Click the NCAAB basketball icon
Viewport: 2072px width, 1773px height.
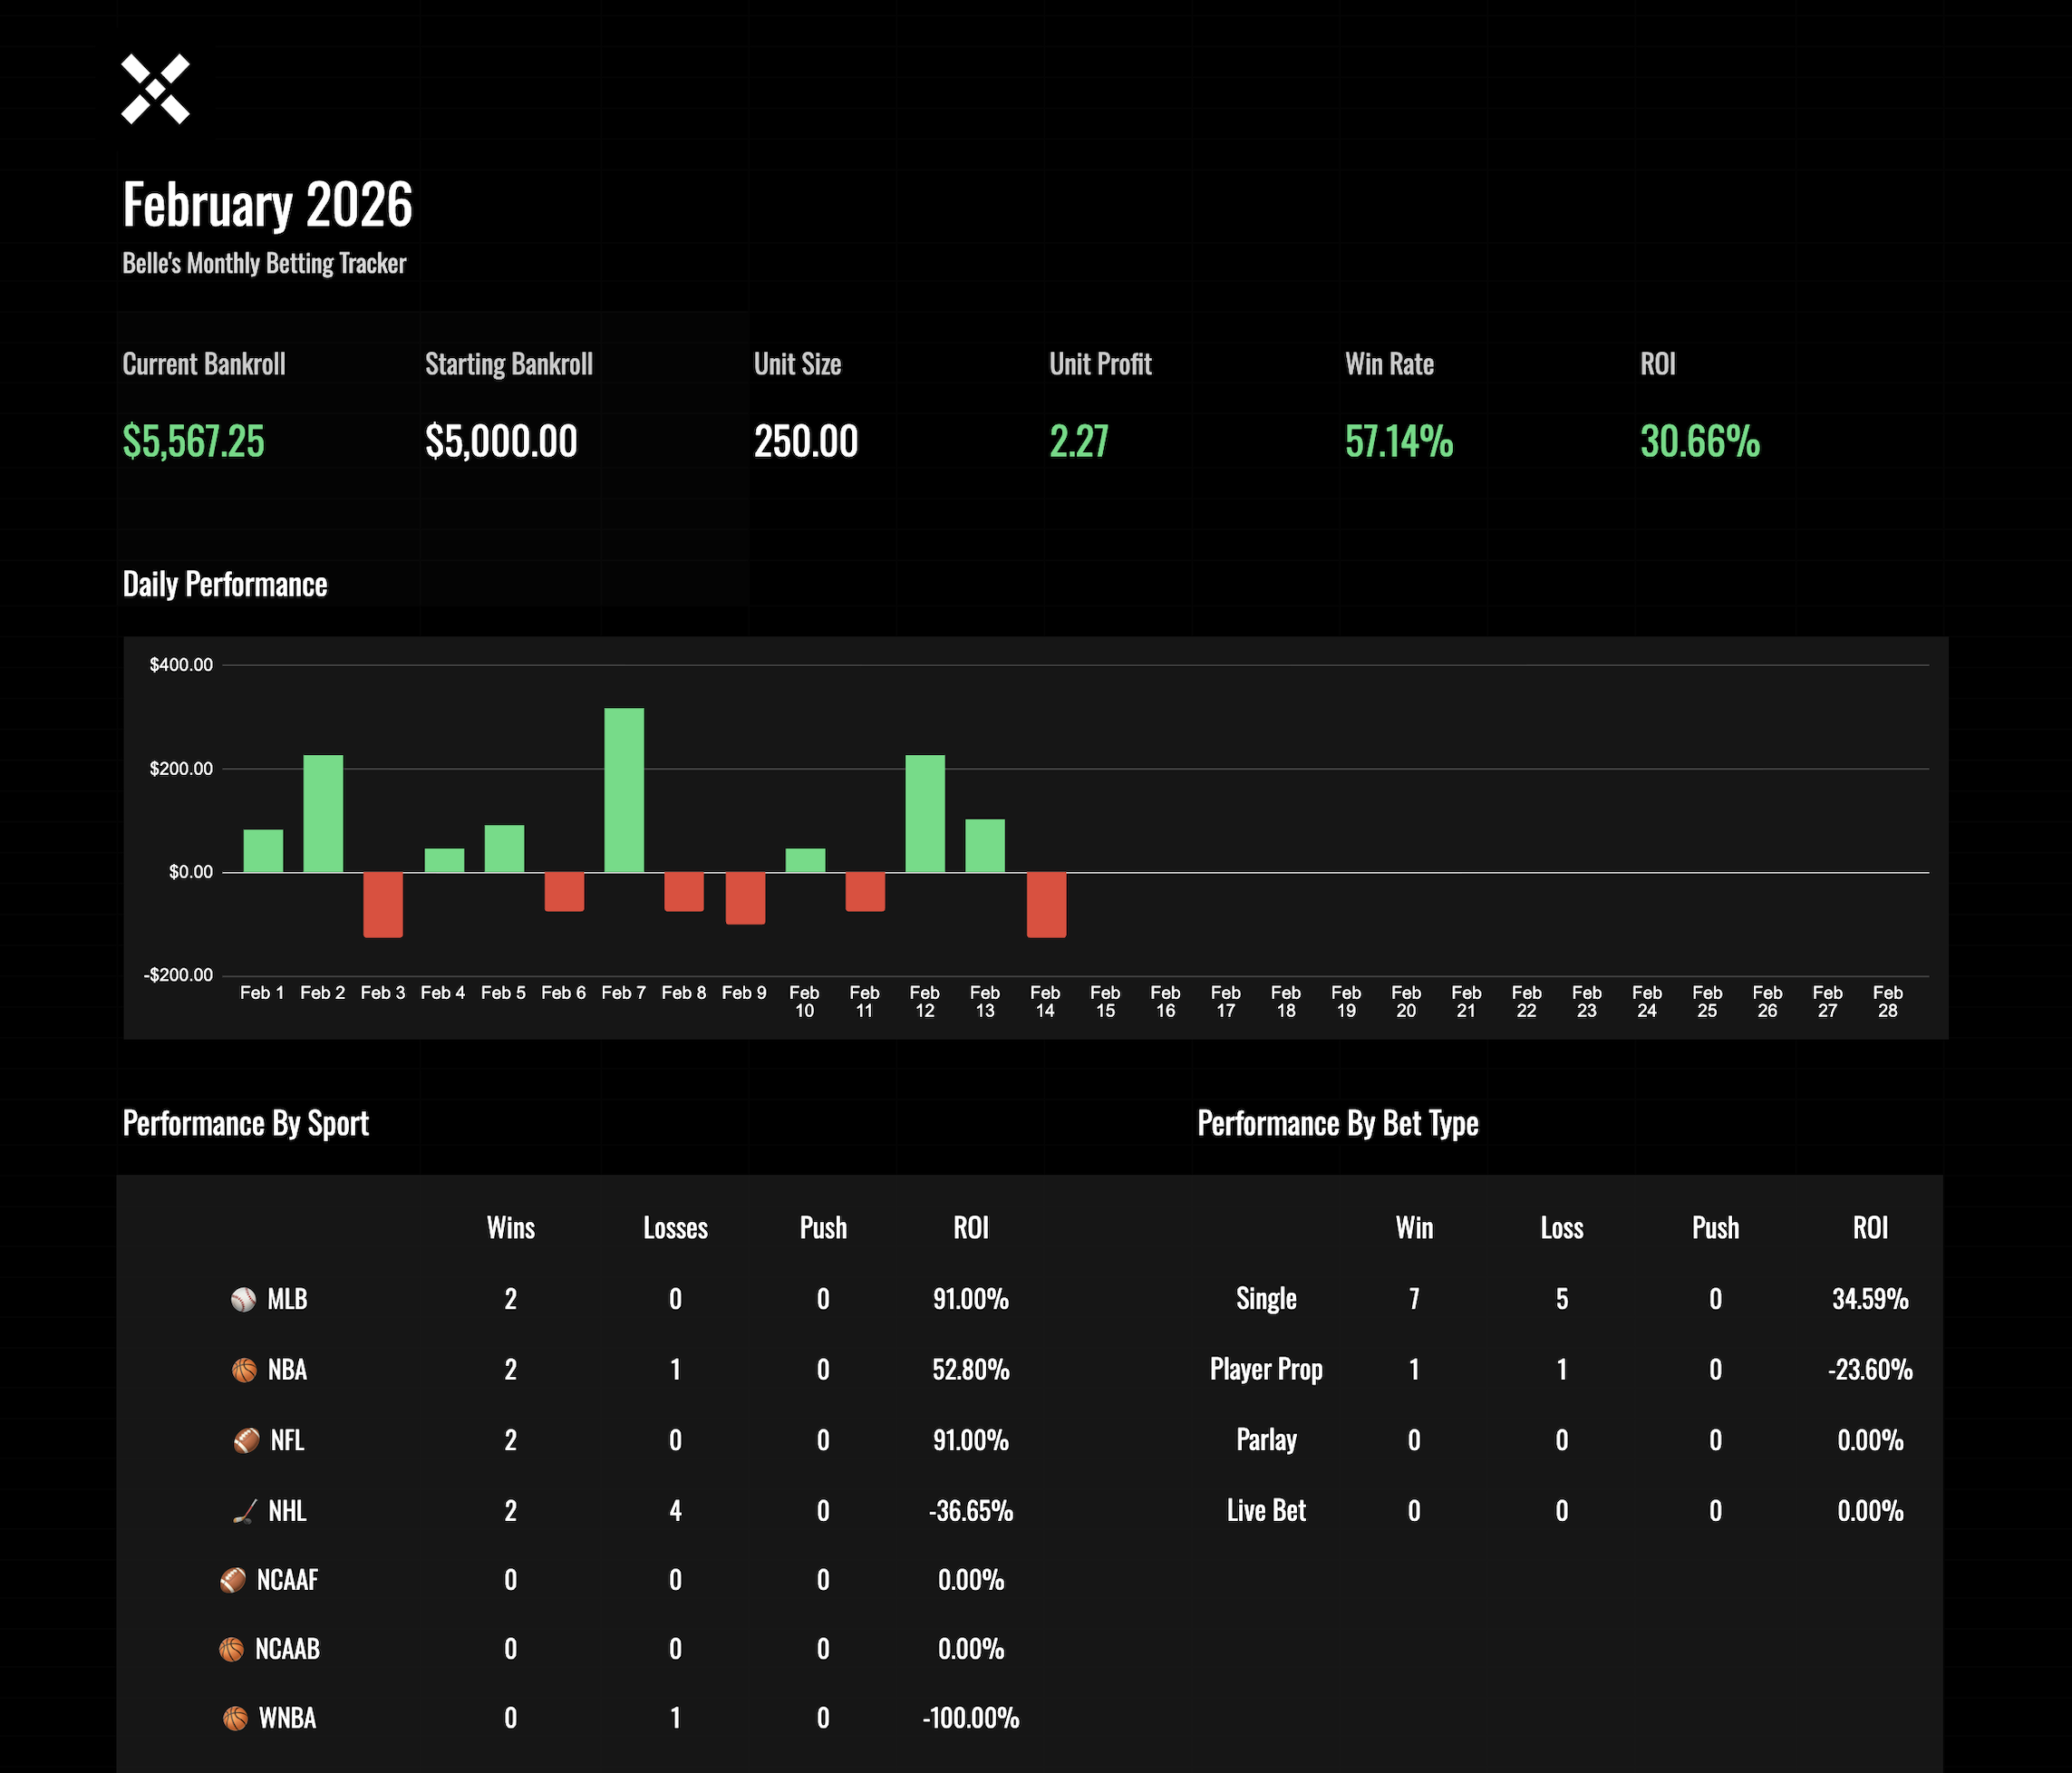[x=231, y=1649]
